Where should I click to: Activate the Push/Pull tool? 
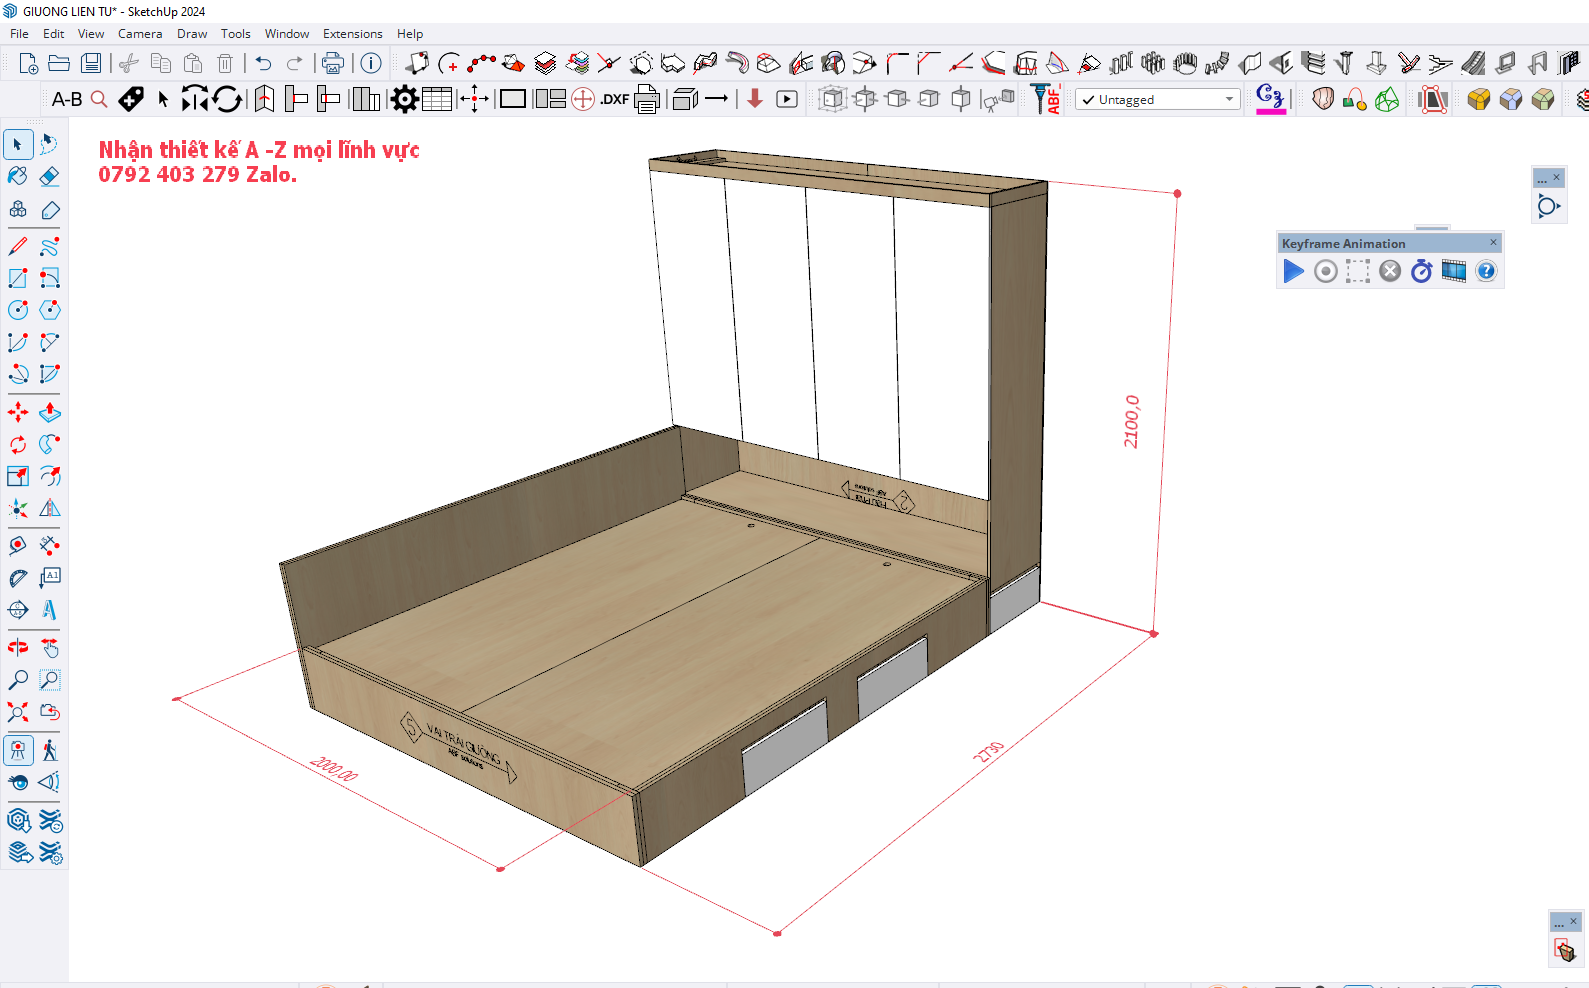(x=50, y=412)
